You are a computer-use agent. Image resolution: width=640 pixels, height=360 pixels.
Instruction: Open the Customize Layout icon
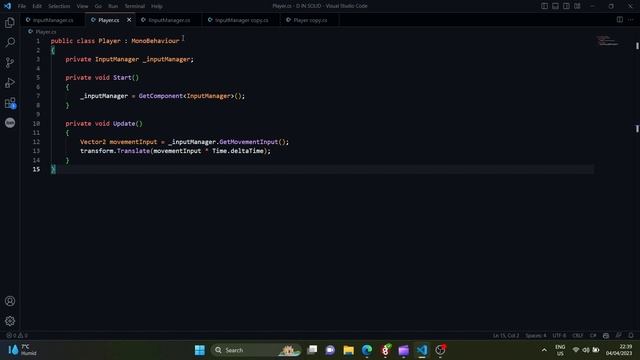pyautogui.click(x=578, y=6)
